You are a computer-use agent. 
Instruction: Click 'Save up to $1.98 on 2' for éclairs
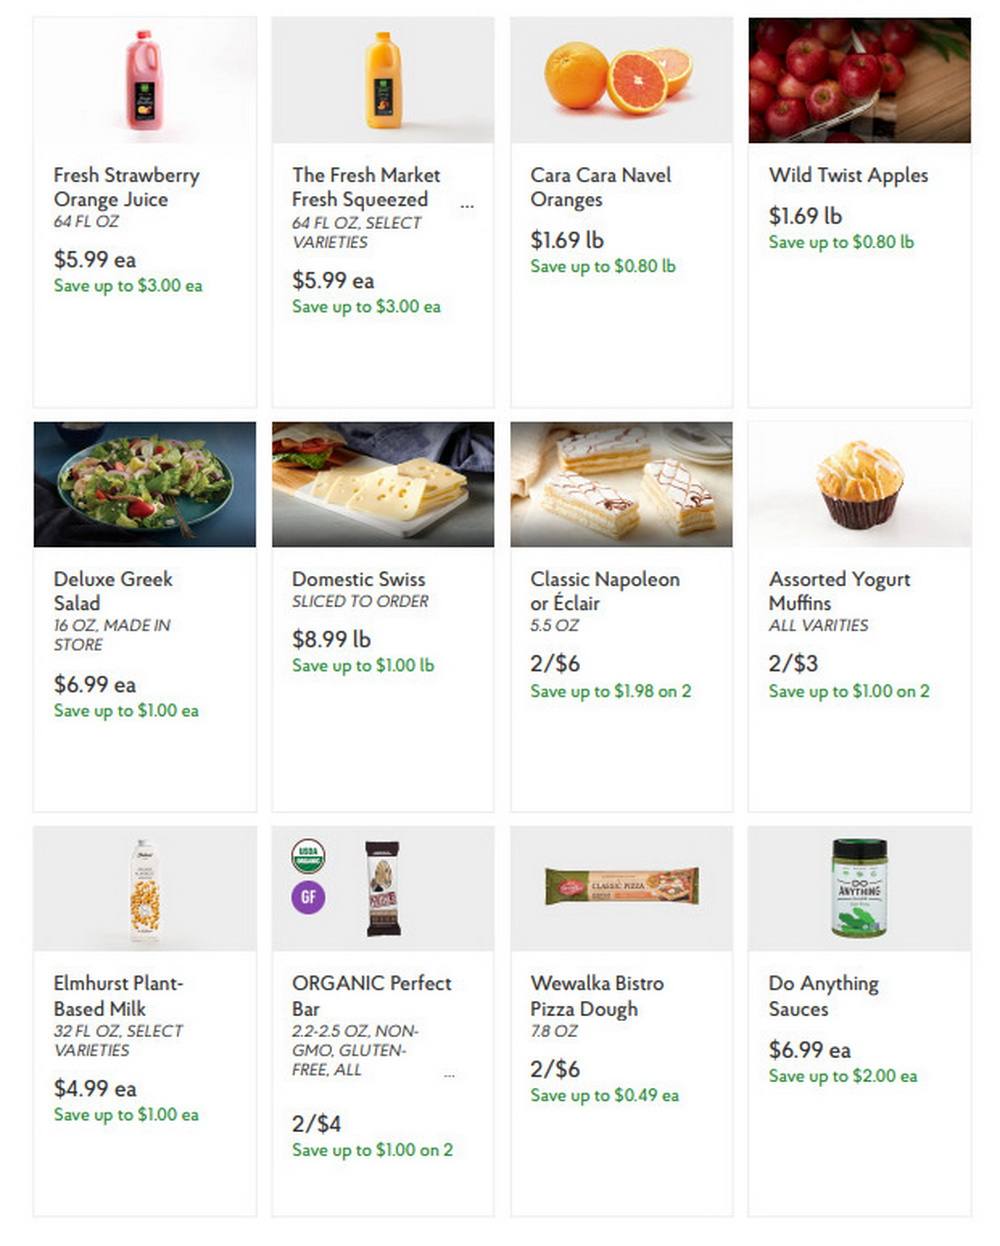click(x=611, y=691)
